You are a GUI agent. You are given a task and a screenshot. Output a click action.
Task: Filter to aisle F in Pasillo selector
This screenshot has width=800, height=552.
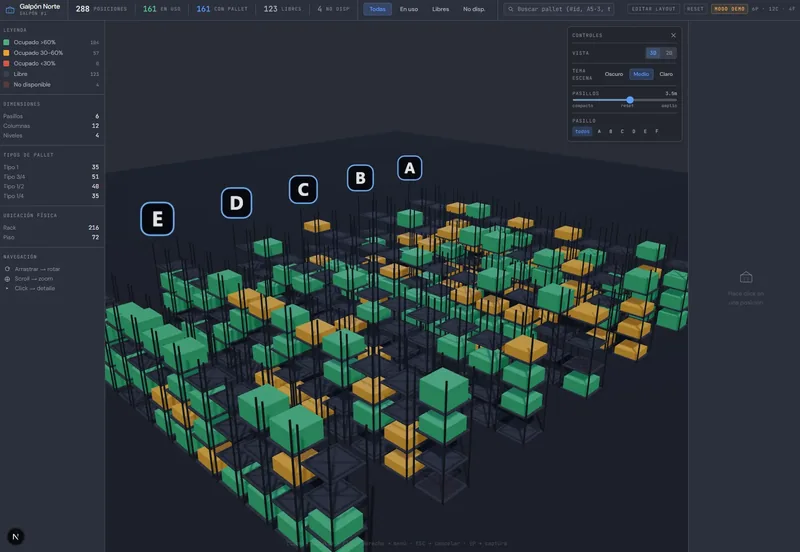click(x=657, y=132)
